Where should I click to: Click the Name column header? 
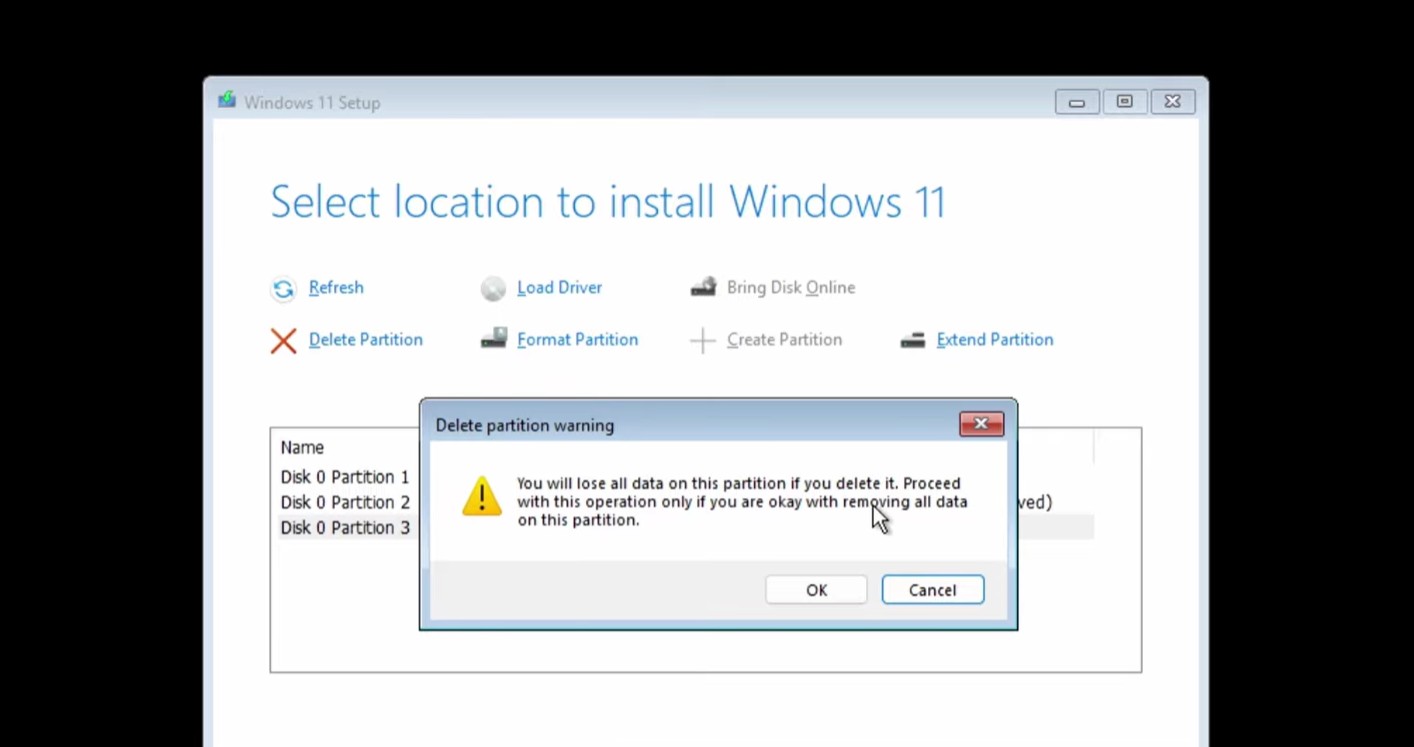pyautogui.click(x=302, y=447)
